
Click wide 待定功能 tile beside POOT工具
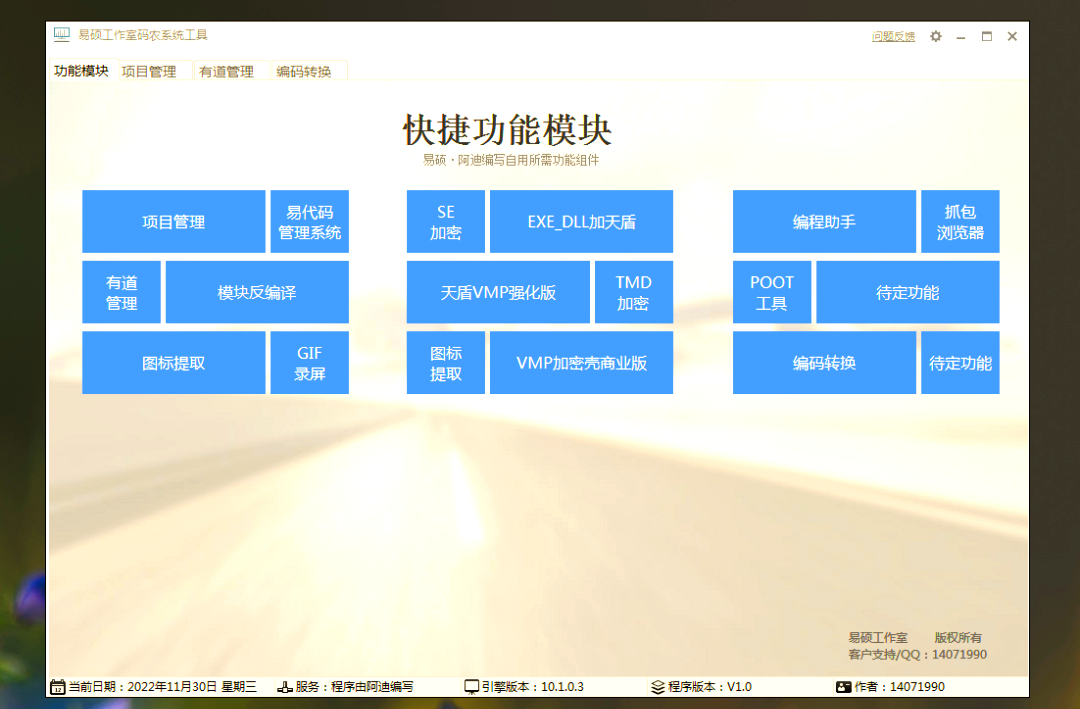tap(908, 292)
